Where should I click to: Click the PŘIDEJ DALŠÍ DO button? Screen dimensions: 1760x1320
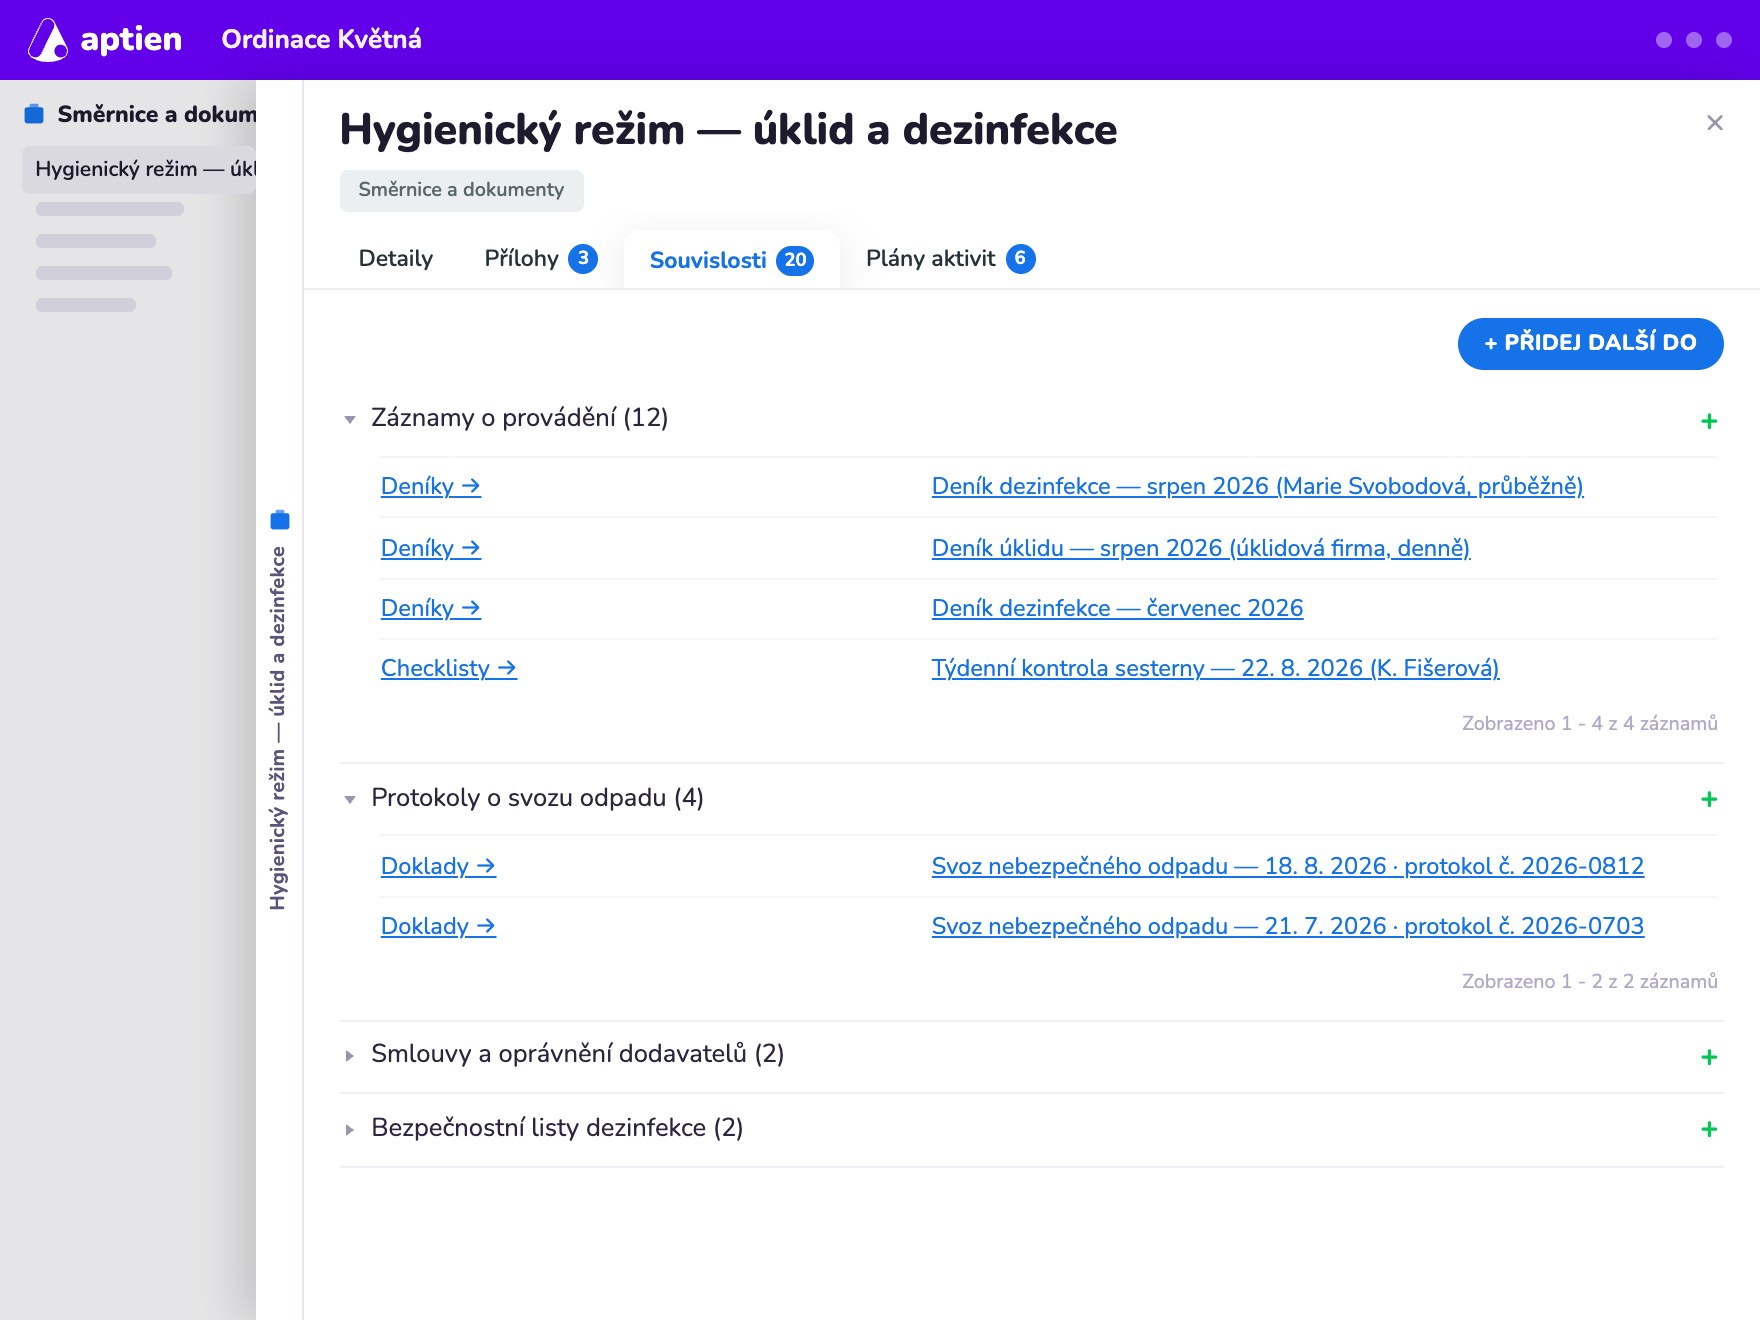click(x=1590, y=343)
